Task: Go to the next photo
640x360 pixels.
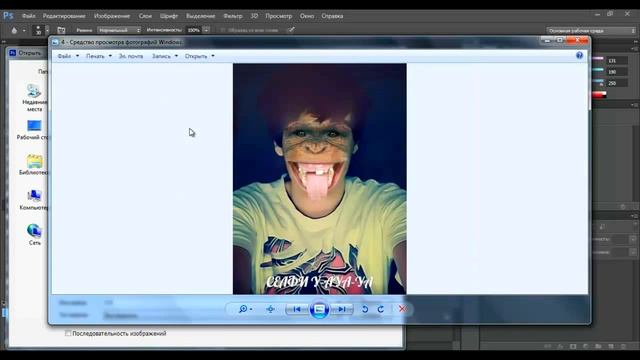Action: click(x=342, y=309)
